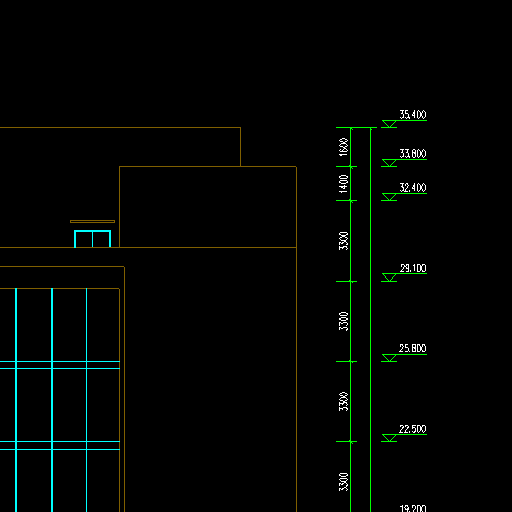Select the 1400 vertical dimension text
Viewport: 512px width, 512px height.
point(343,184)
